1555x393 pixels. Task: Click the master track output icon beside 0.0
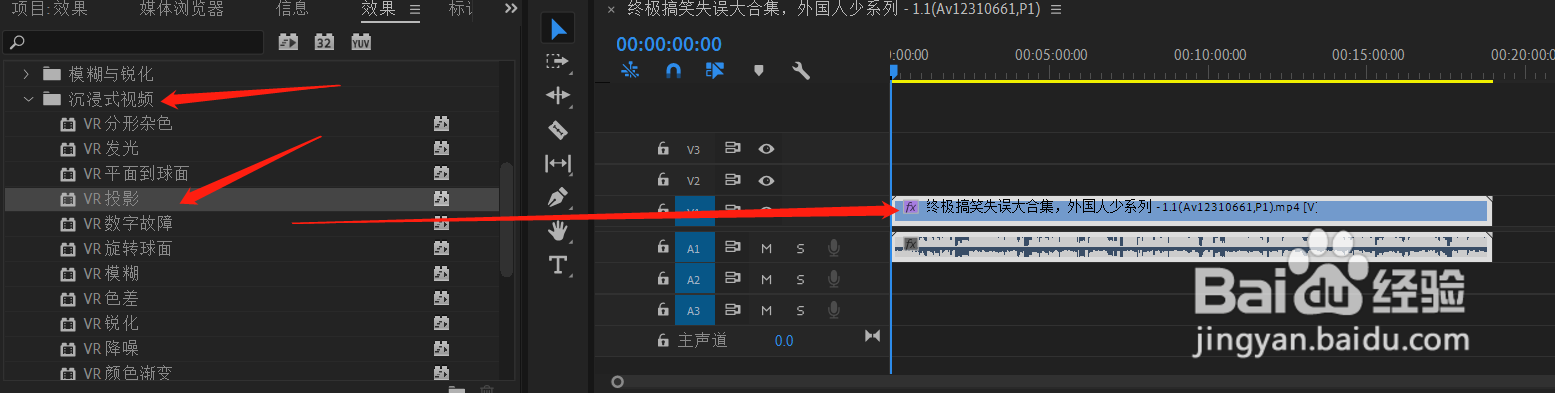[x=872, y=336]
